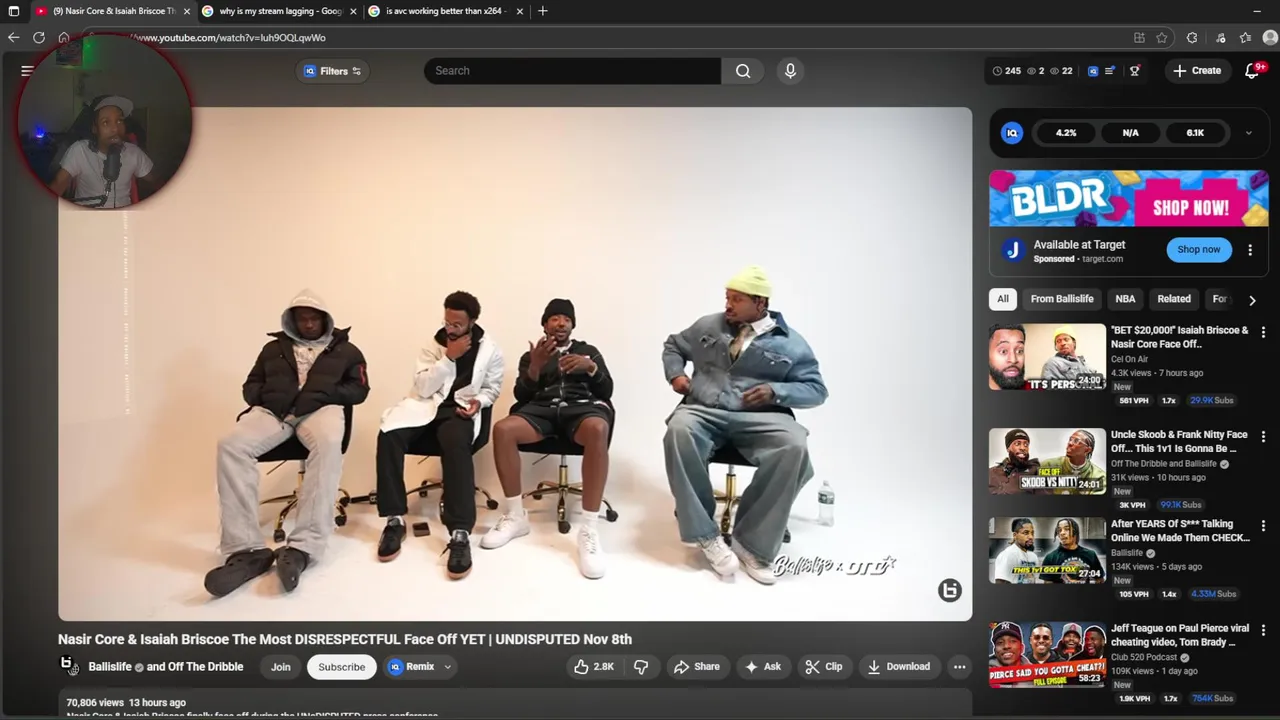Viewport: 1280px width, 720px height.
Task: Open the vidIQ Filters dropdown
Action: click(333, 71)
